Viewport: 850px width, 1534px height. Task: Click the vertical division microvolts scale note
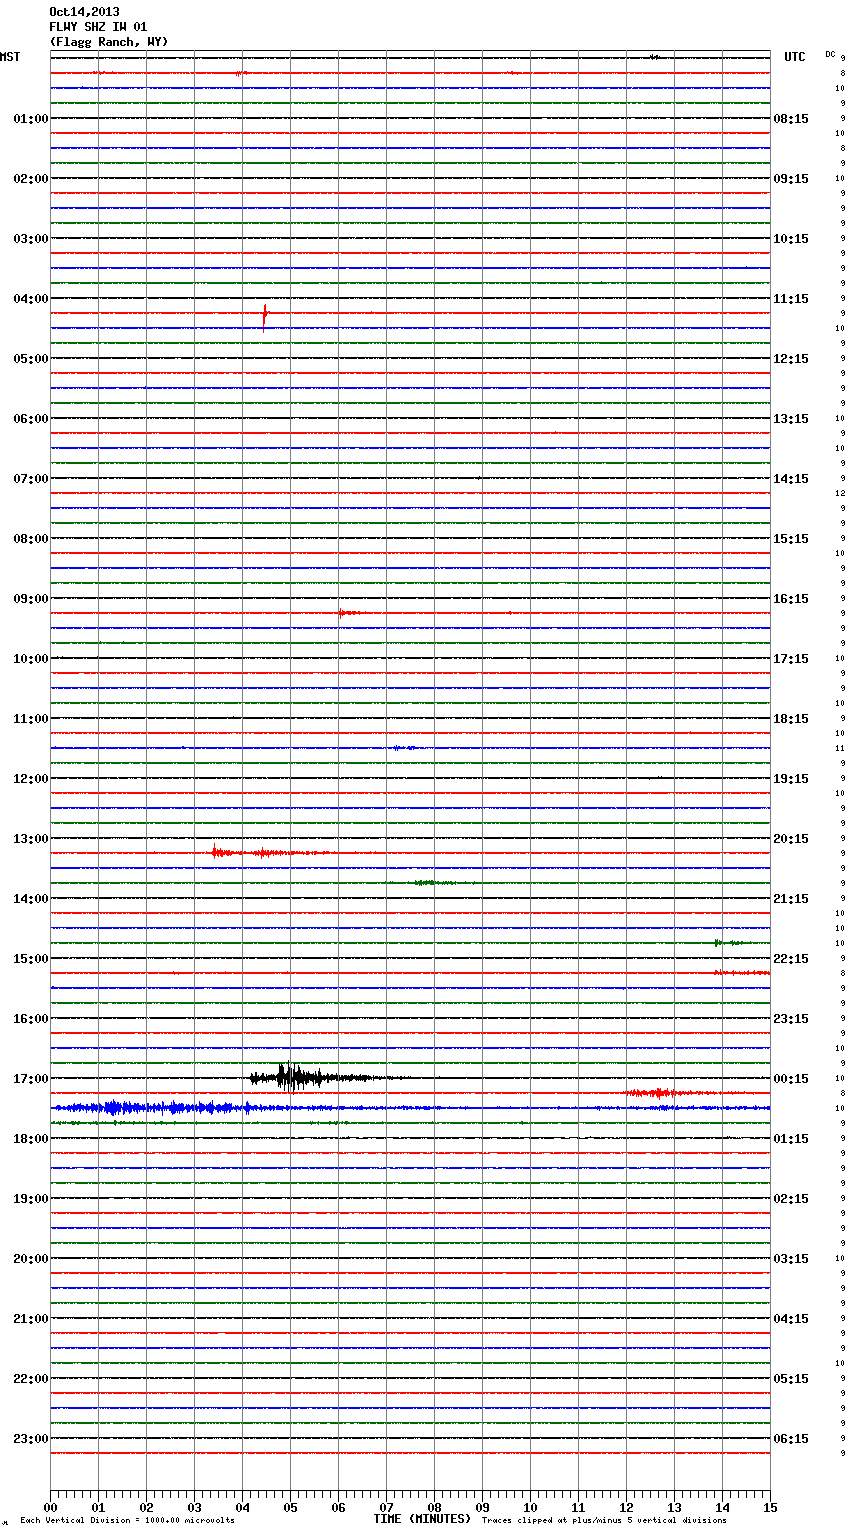tap(128, 1521)
